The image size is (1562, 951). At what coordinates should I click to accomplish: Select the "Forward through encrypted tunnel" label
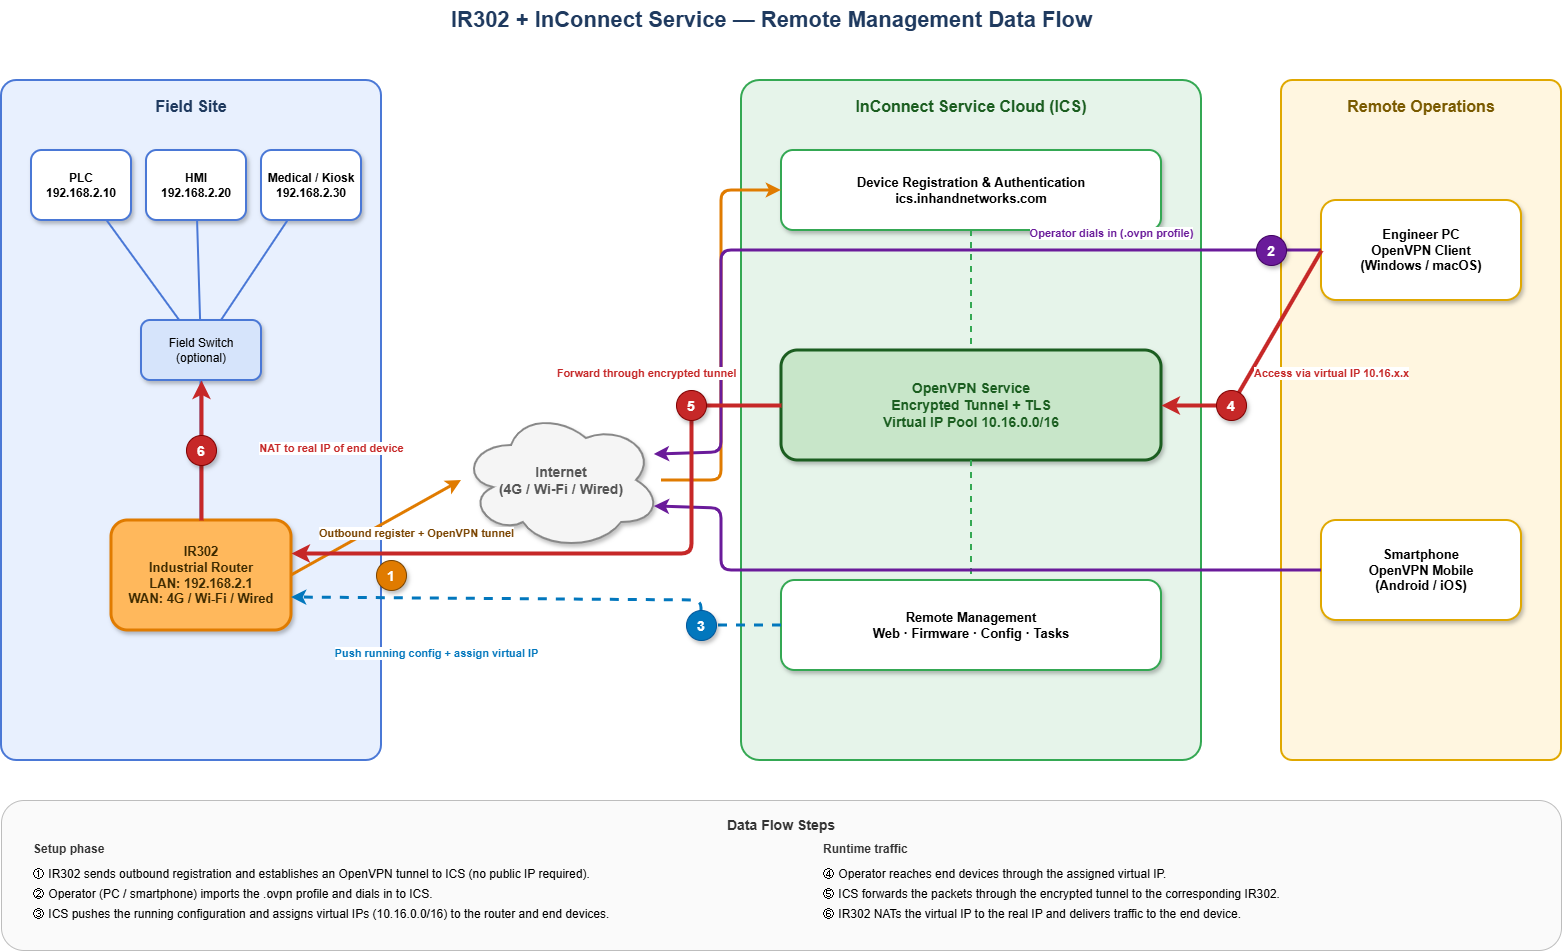[x=646, y=373]
